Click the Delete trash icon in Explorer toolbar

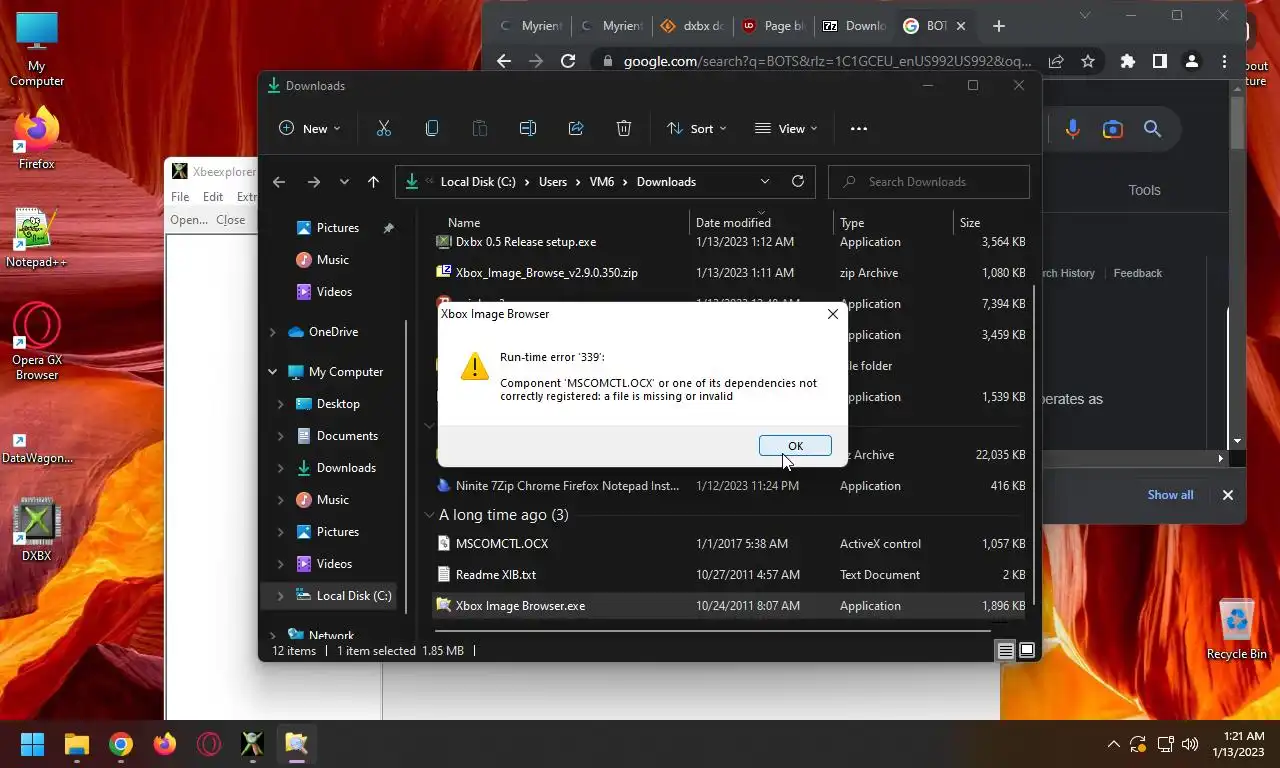click(624, 128)
